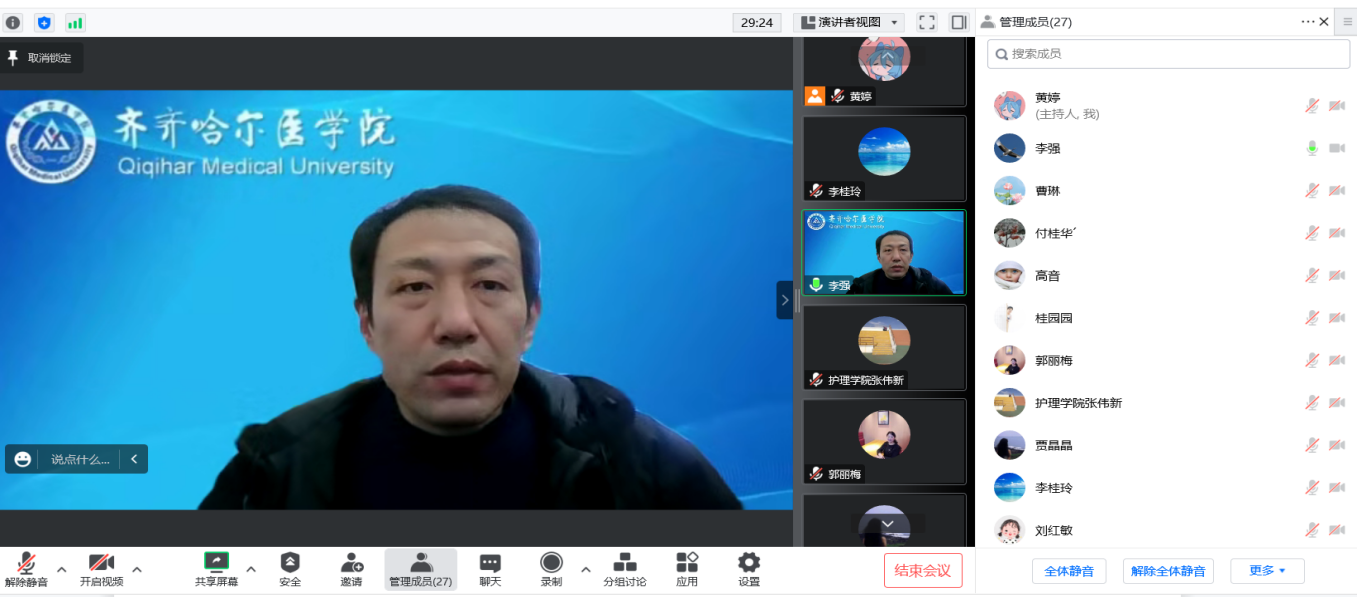Click 管理成员(27) toolbar item
Screen dimensions: 1357x597
pyautogui.click(x=421, y=568)
